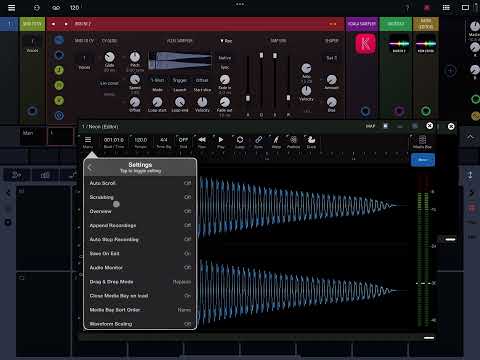Adjust the Fade in knob
Image resolution: width=480 pixels, height=360 pixels.
pyautogui.click(x=225, y=79)
